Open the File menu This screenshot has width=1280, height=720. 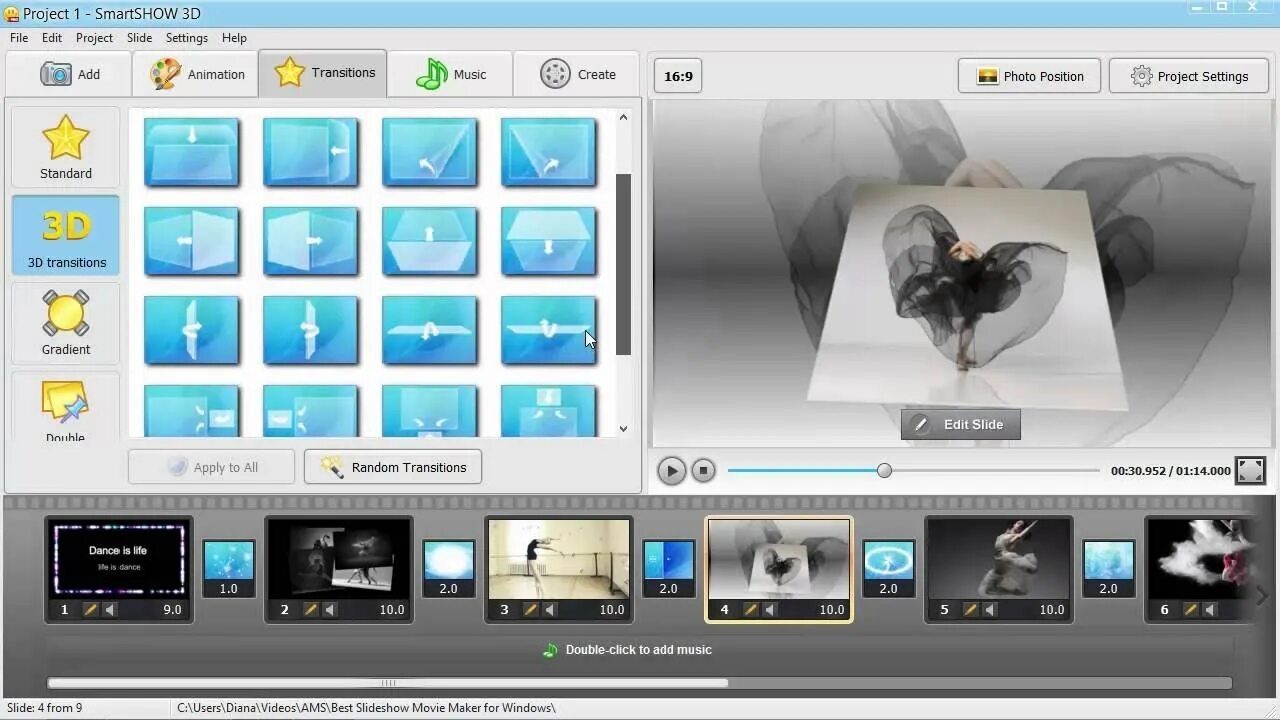(x=19, y=38)
